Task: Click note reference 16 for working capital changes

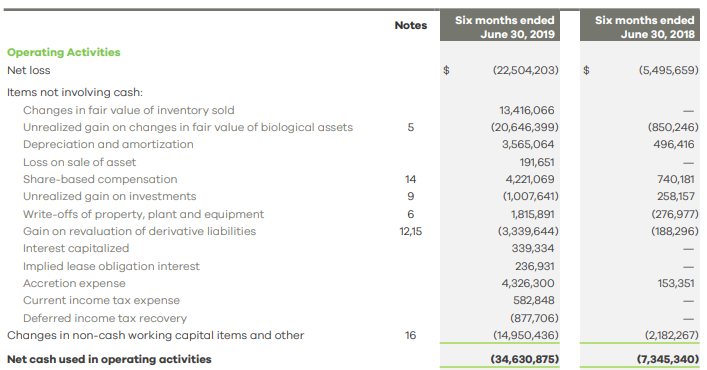Action: tap(410, 335)
